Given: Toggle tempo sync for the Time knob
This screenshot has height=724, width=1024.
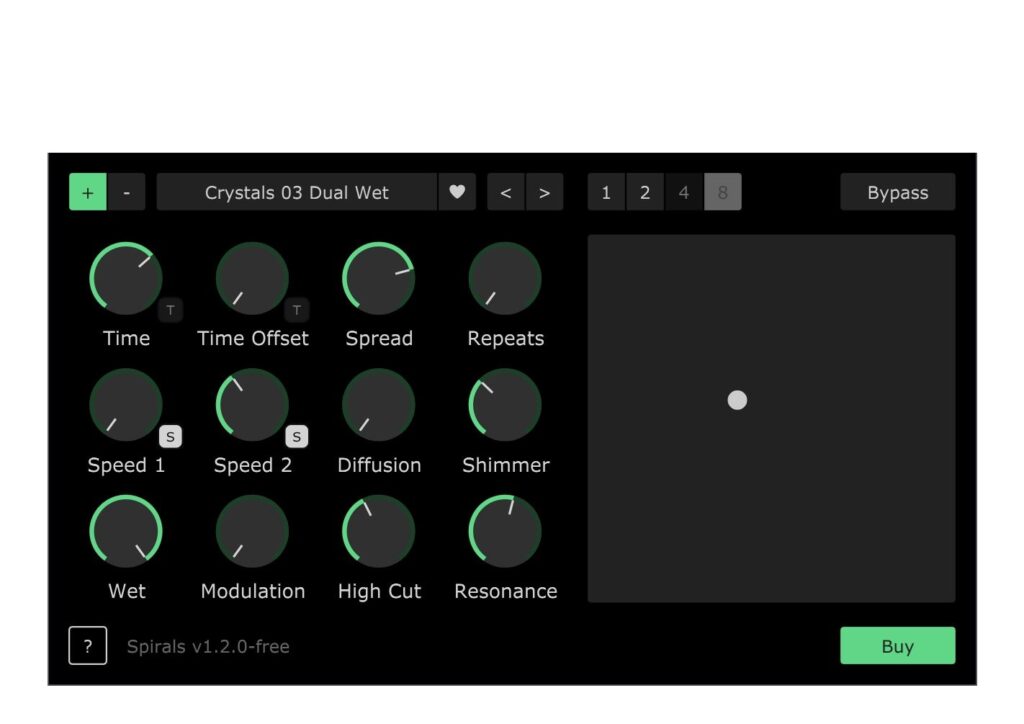Looking at the screenshot, I should 171,310.
